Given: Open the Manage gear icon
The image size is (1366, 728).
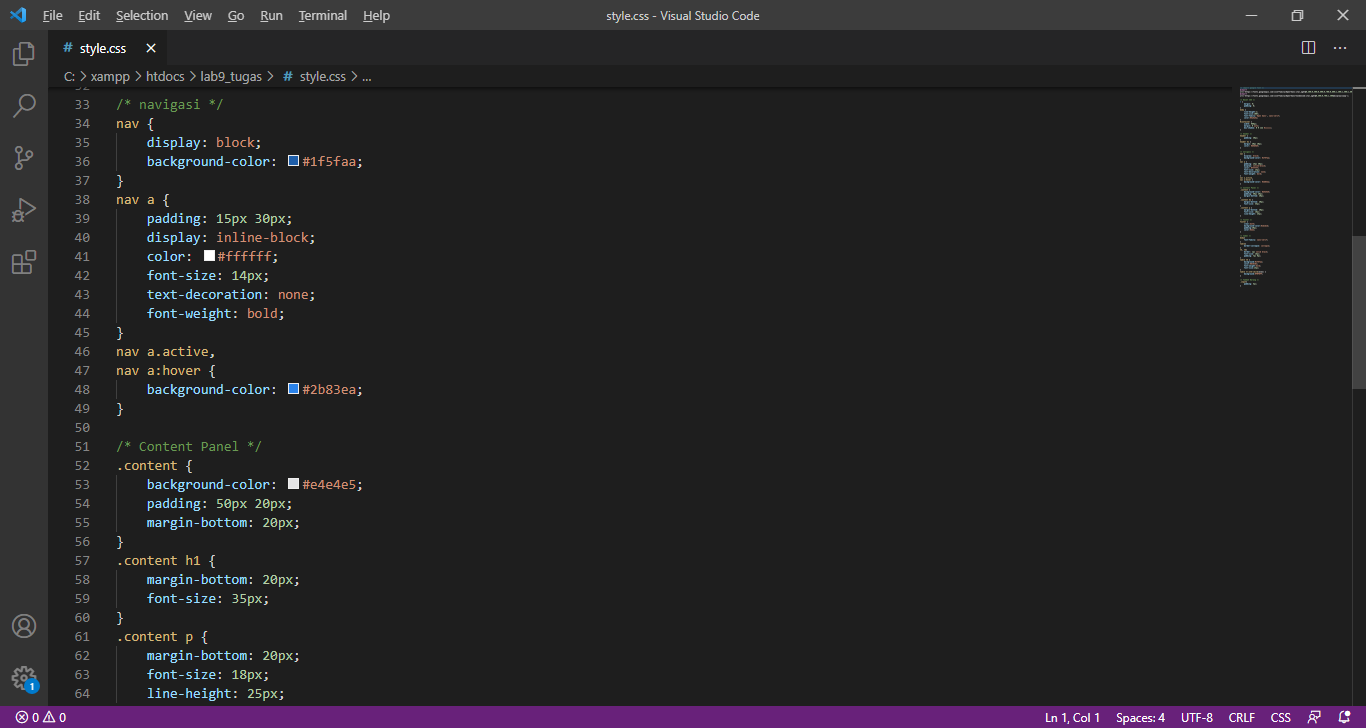Looking at the screenshot, I should click(24, 678).
